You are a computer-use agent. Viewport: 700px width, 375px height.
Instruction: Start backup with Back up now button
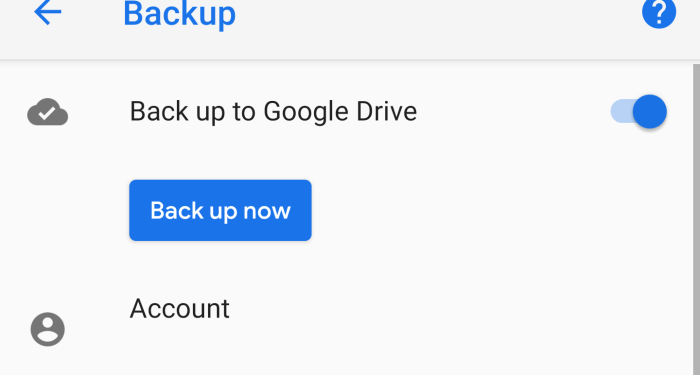tap(220, 210)
